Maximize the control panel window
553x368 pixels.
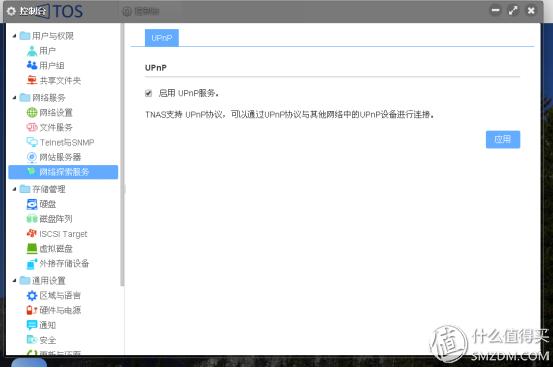click(514, 11)
